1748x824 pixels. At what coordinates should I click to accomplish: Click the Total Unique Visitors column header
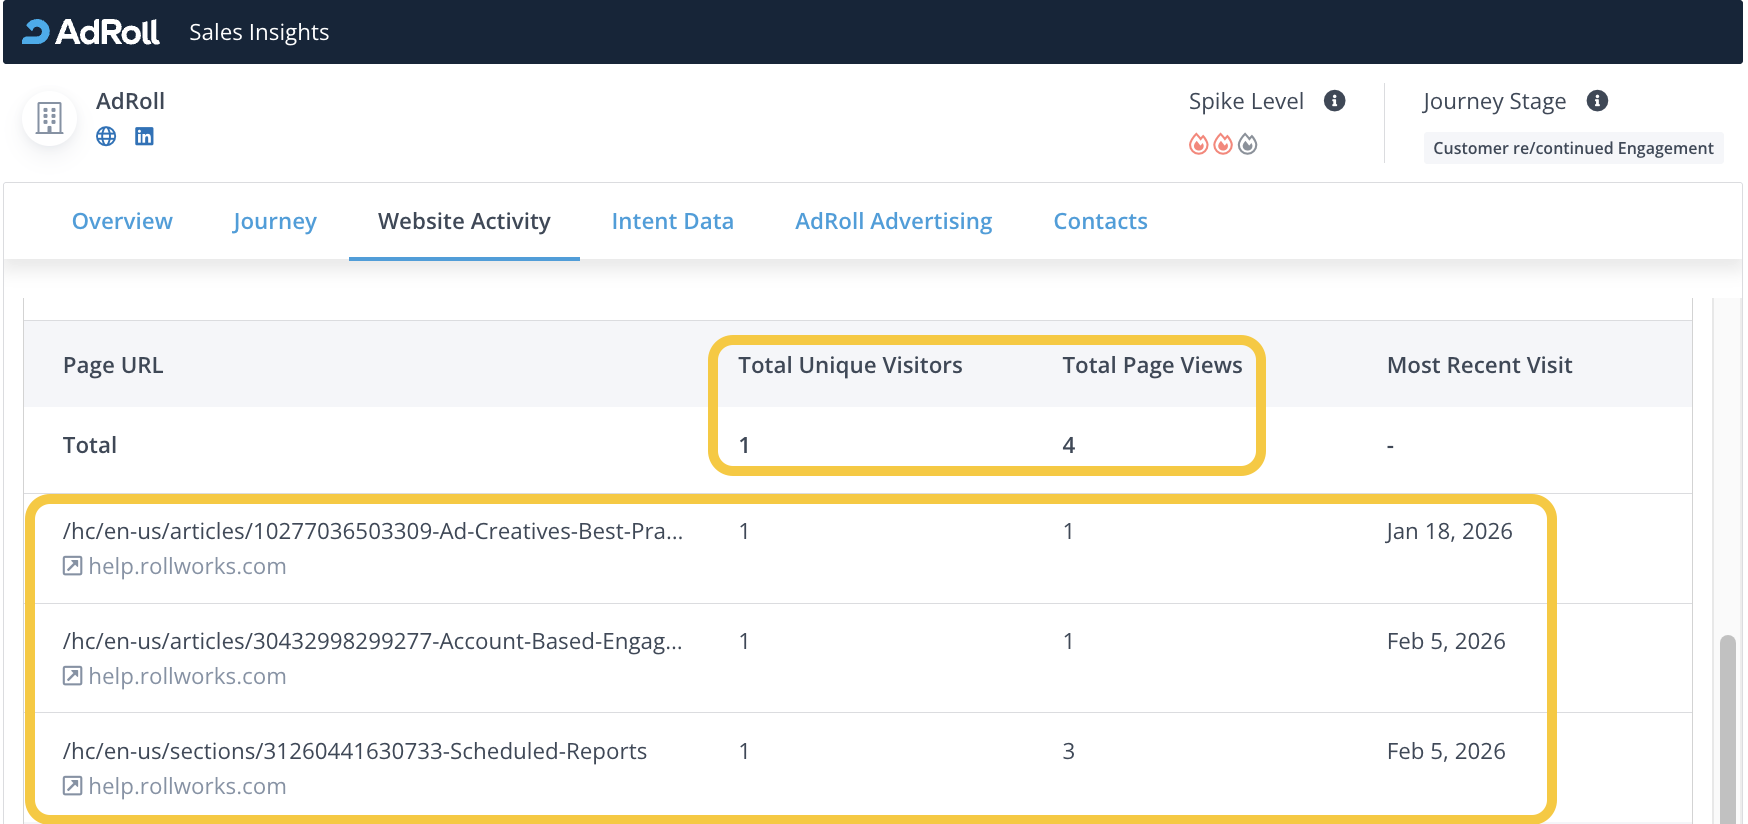tap(850, 365)
